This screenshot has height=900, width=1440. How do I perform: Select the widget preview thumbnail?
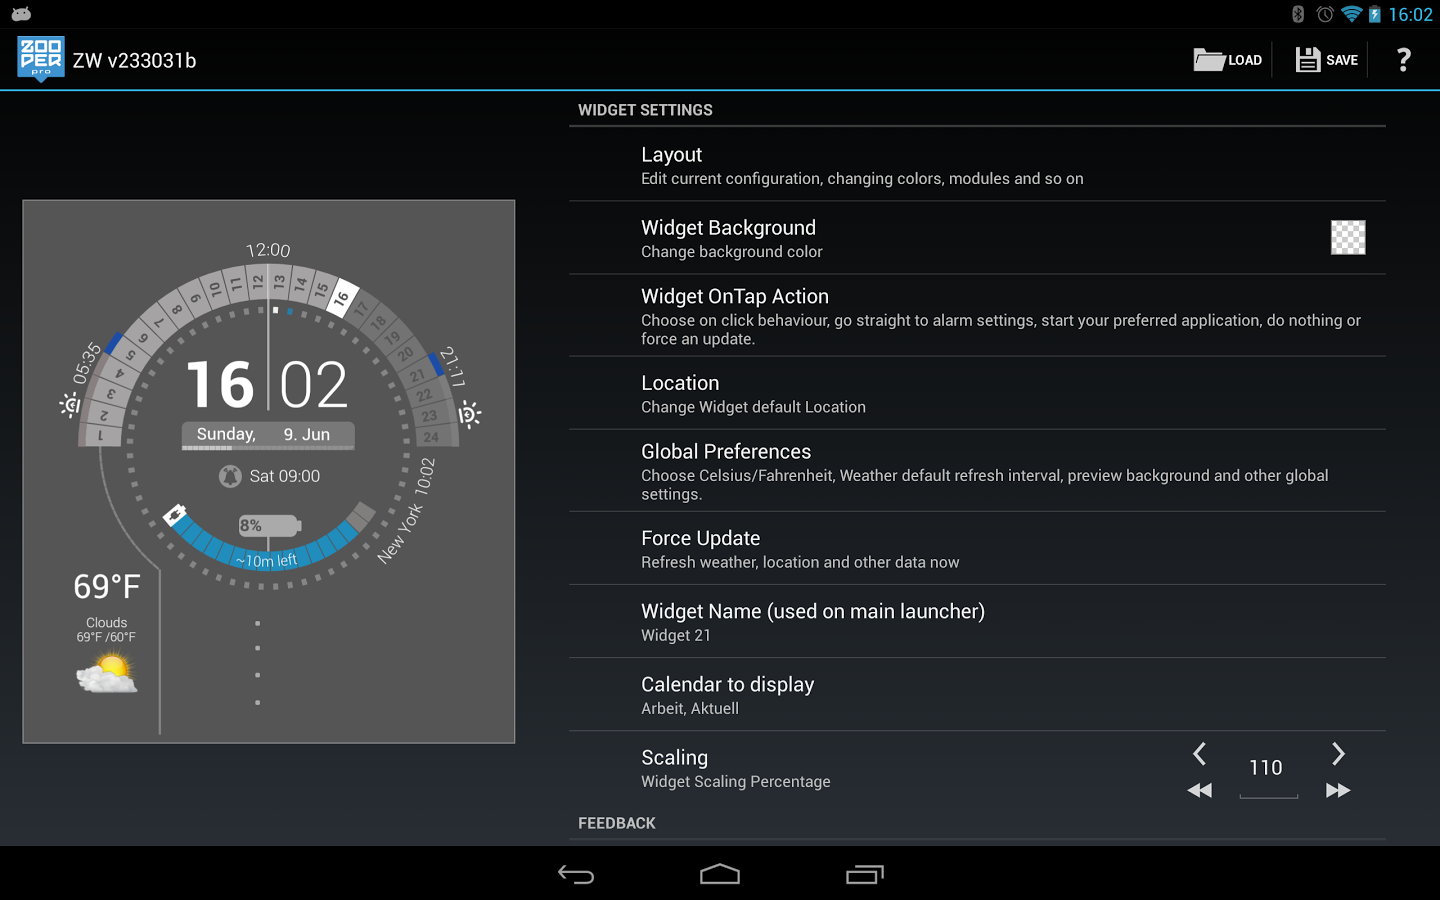(x=268, y=470)
